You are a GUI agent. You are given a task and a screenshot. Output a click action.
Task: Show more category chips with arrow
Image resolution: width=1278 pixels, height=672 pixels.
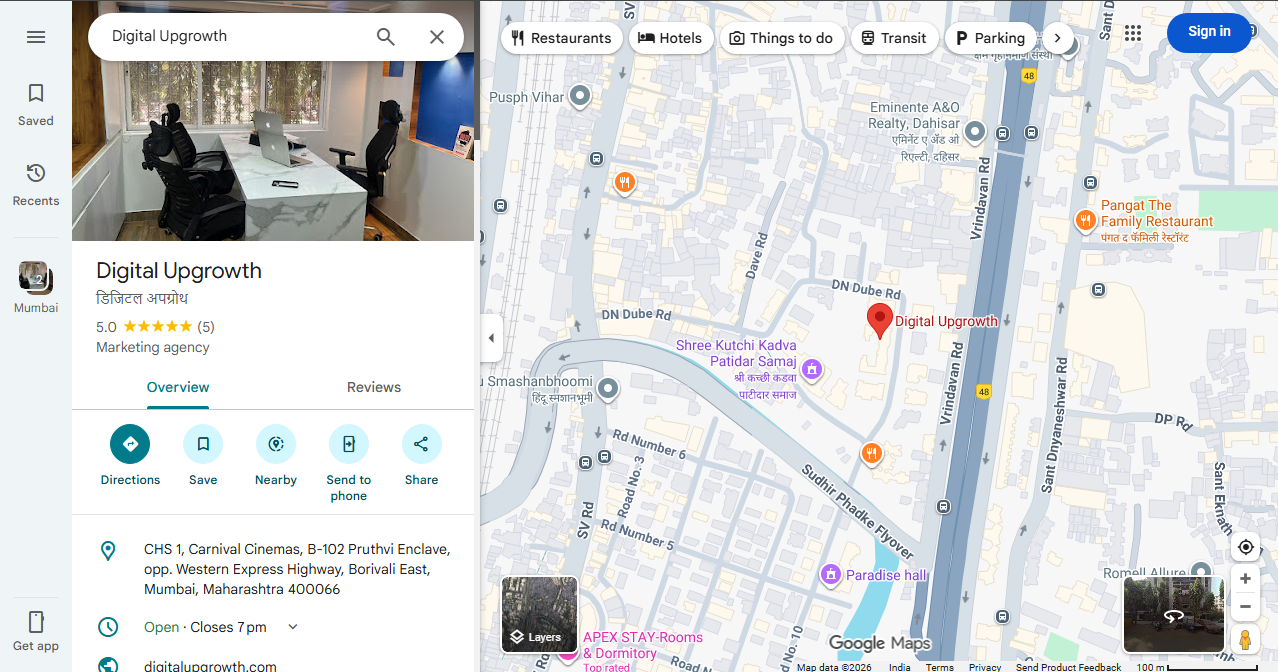[x=1057, y=37]
